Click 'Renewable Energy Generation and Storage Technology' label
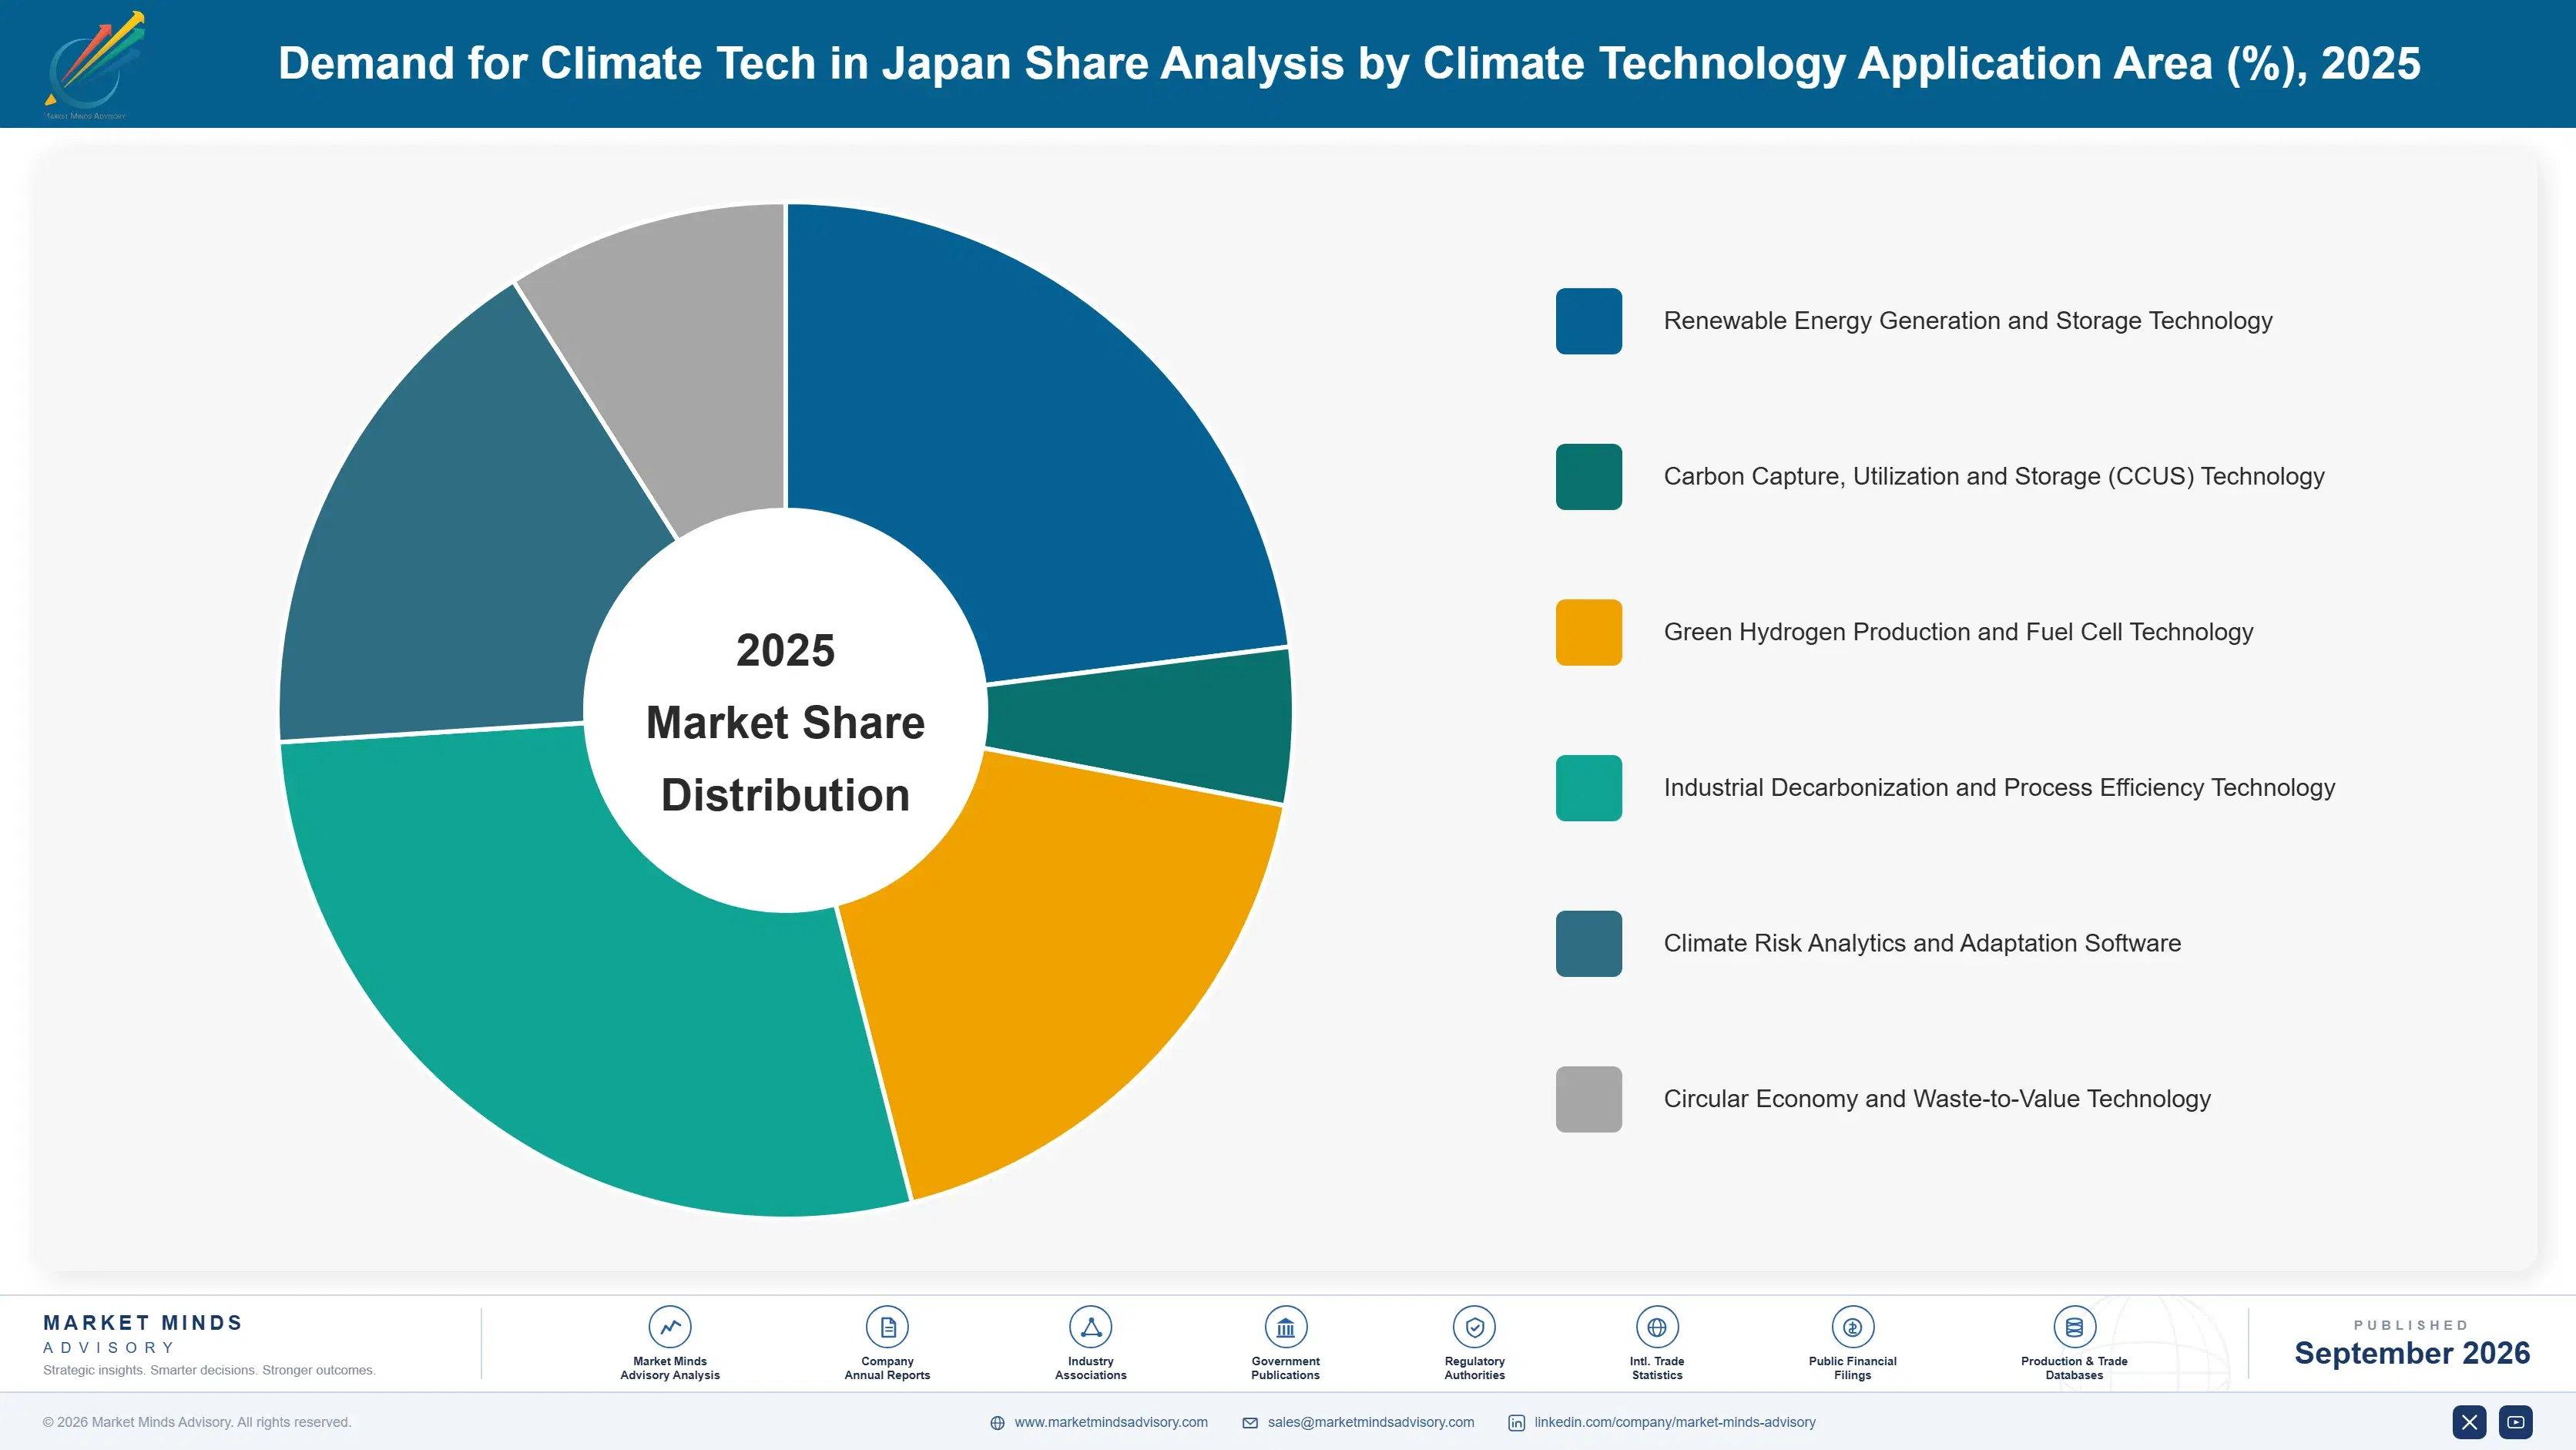 click(x=1967, y=321)
